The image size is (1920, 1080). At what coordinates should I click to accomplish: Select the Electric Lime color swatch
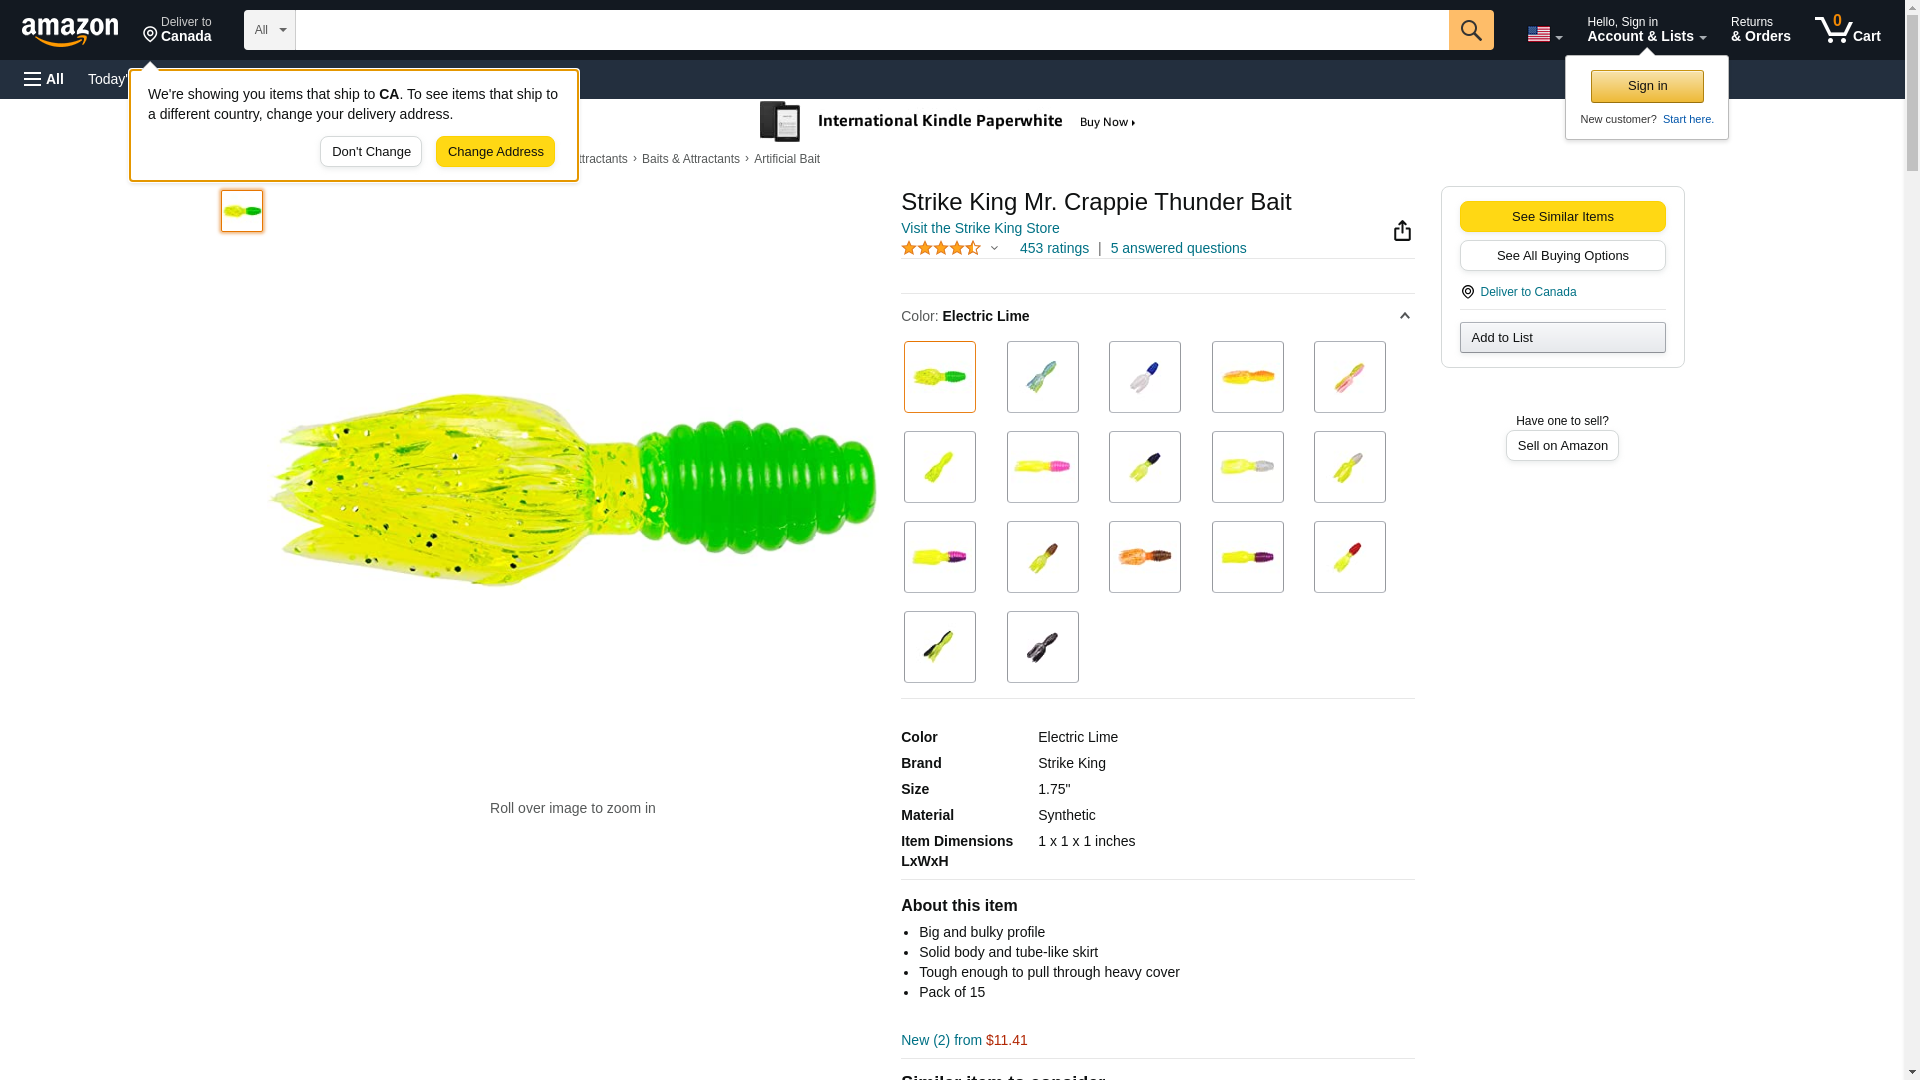[x=939, y=377]
